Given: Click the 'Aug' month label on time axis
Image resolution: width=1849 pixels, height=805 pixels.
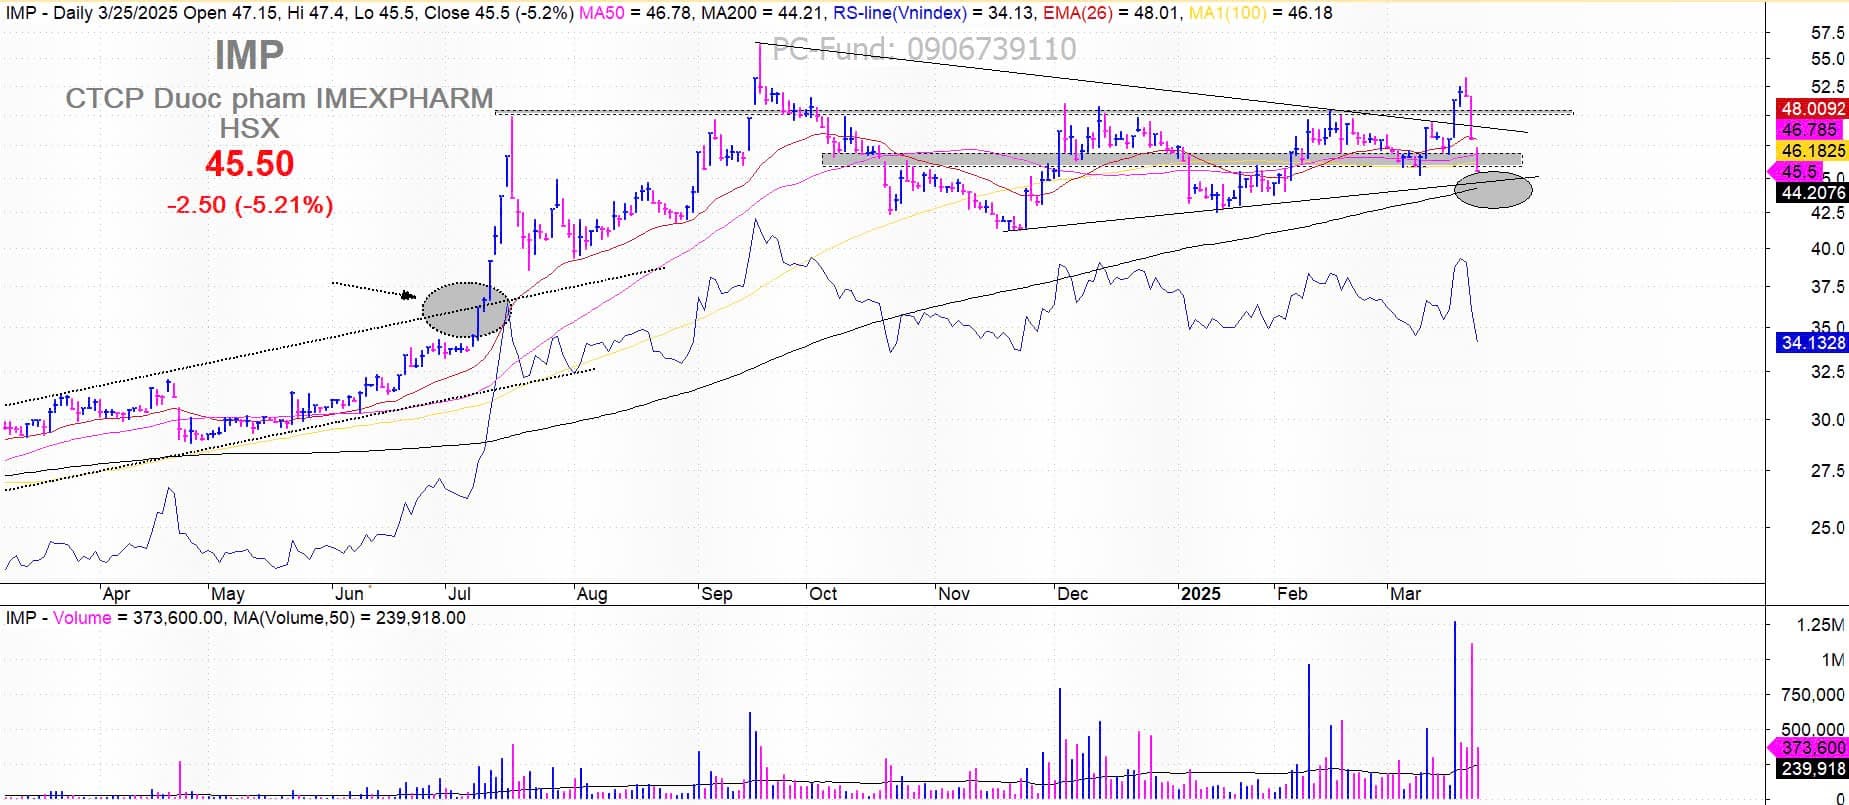Looking at the screenshot, I should (592, 594).
